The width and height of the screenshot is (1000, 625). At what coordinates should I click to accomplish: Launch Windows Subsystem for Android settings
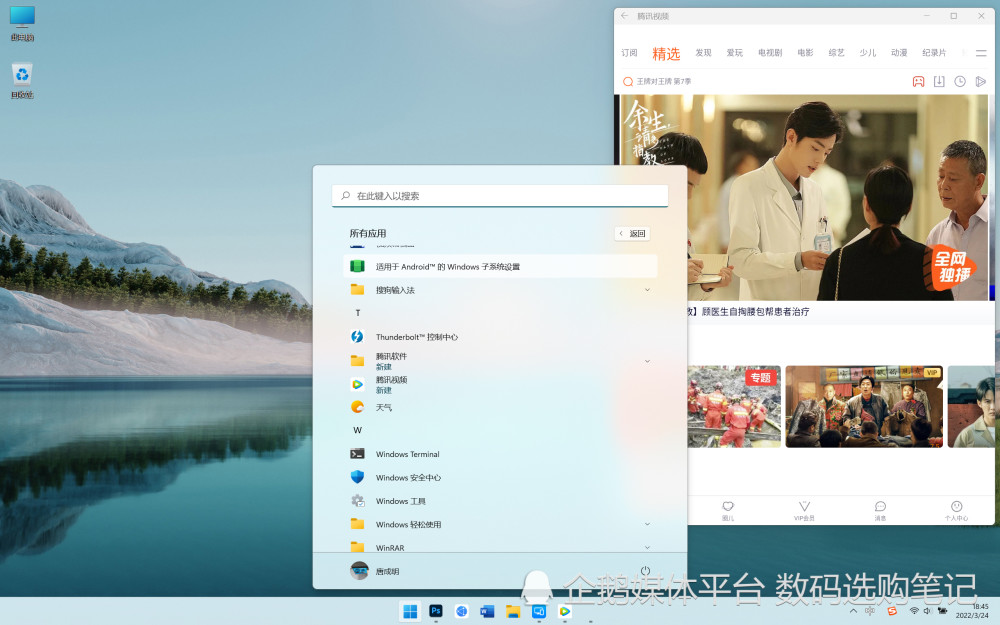pos(500,267)
